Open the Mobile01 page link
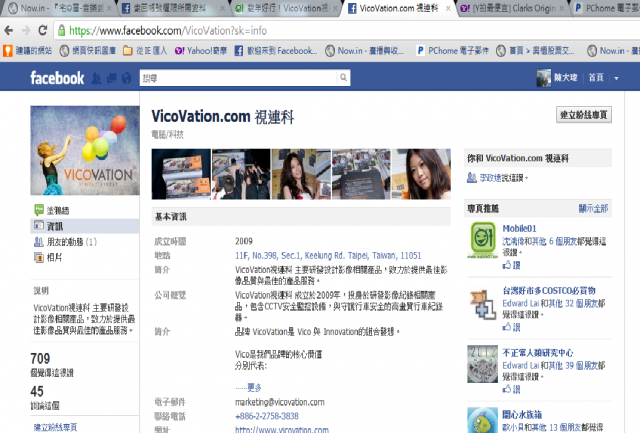Image resolution: width=640 pixels, height=433 pixels. (x=519, y=229)
